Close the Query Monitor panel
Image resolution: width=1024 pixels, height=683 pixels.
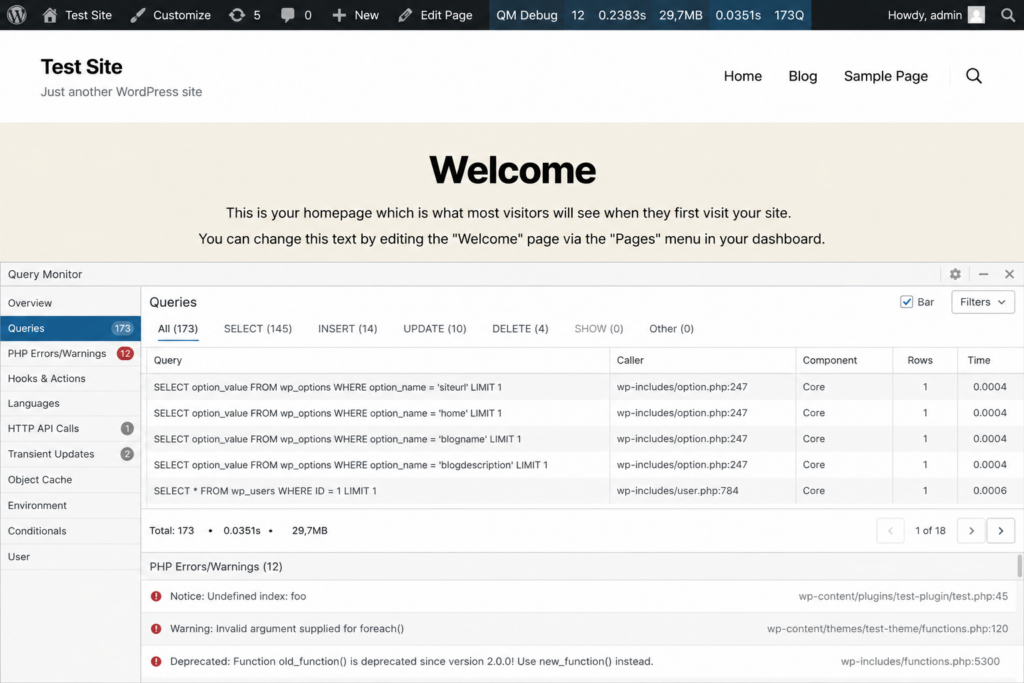coord(1009,274)
